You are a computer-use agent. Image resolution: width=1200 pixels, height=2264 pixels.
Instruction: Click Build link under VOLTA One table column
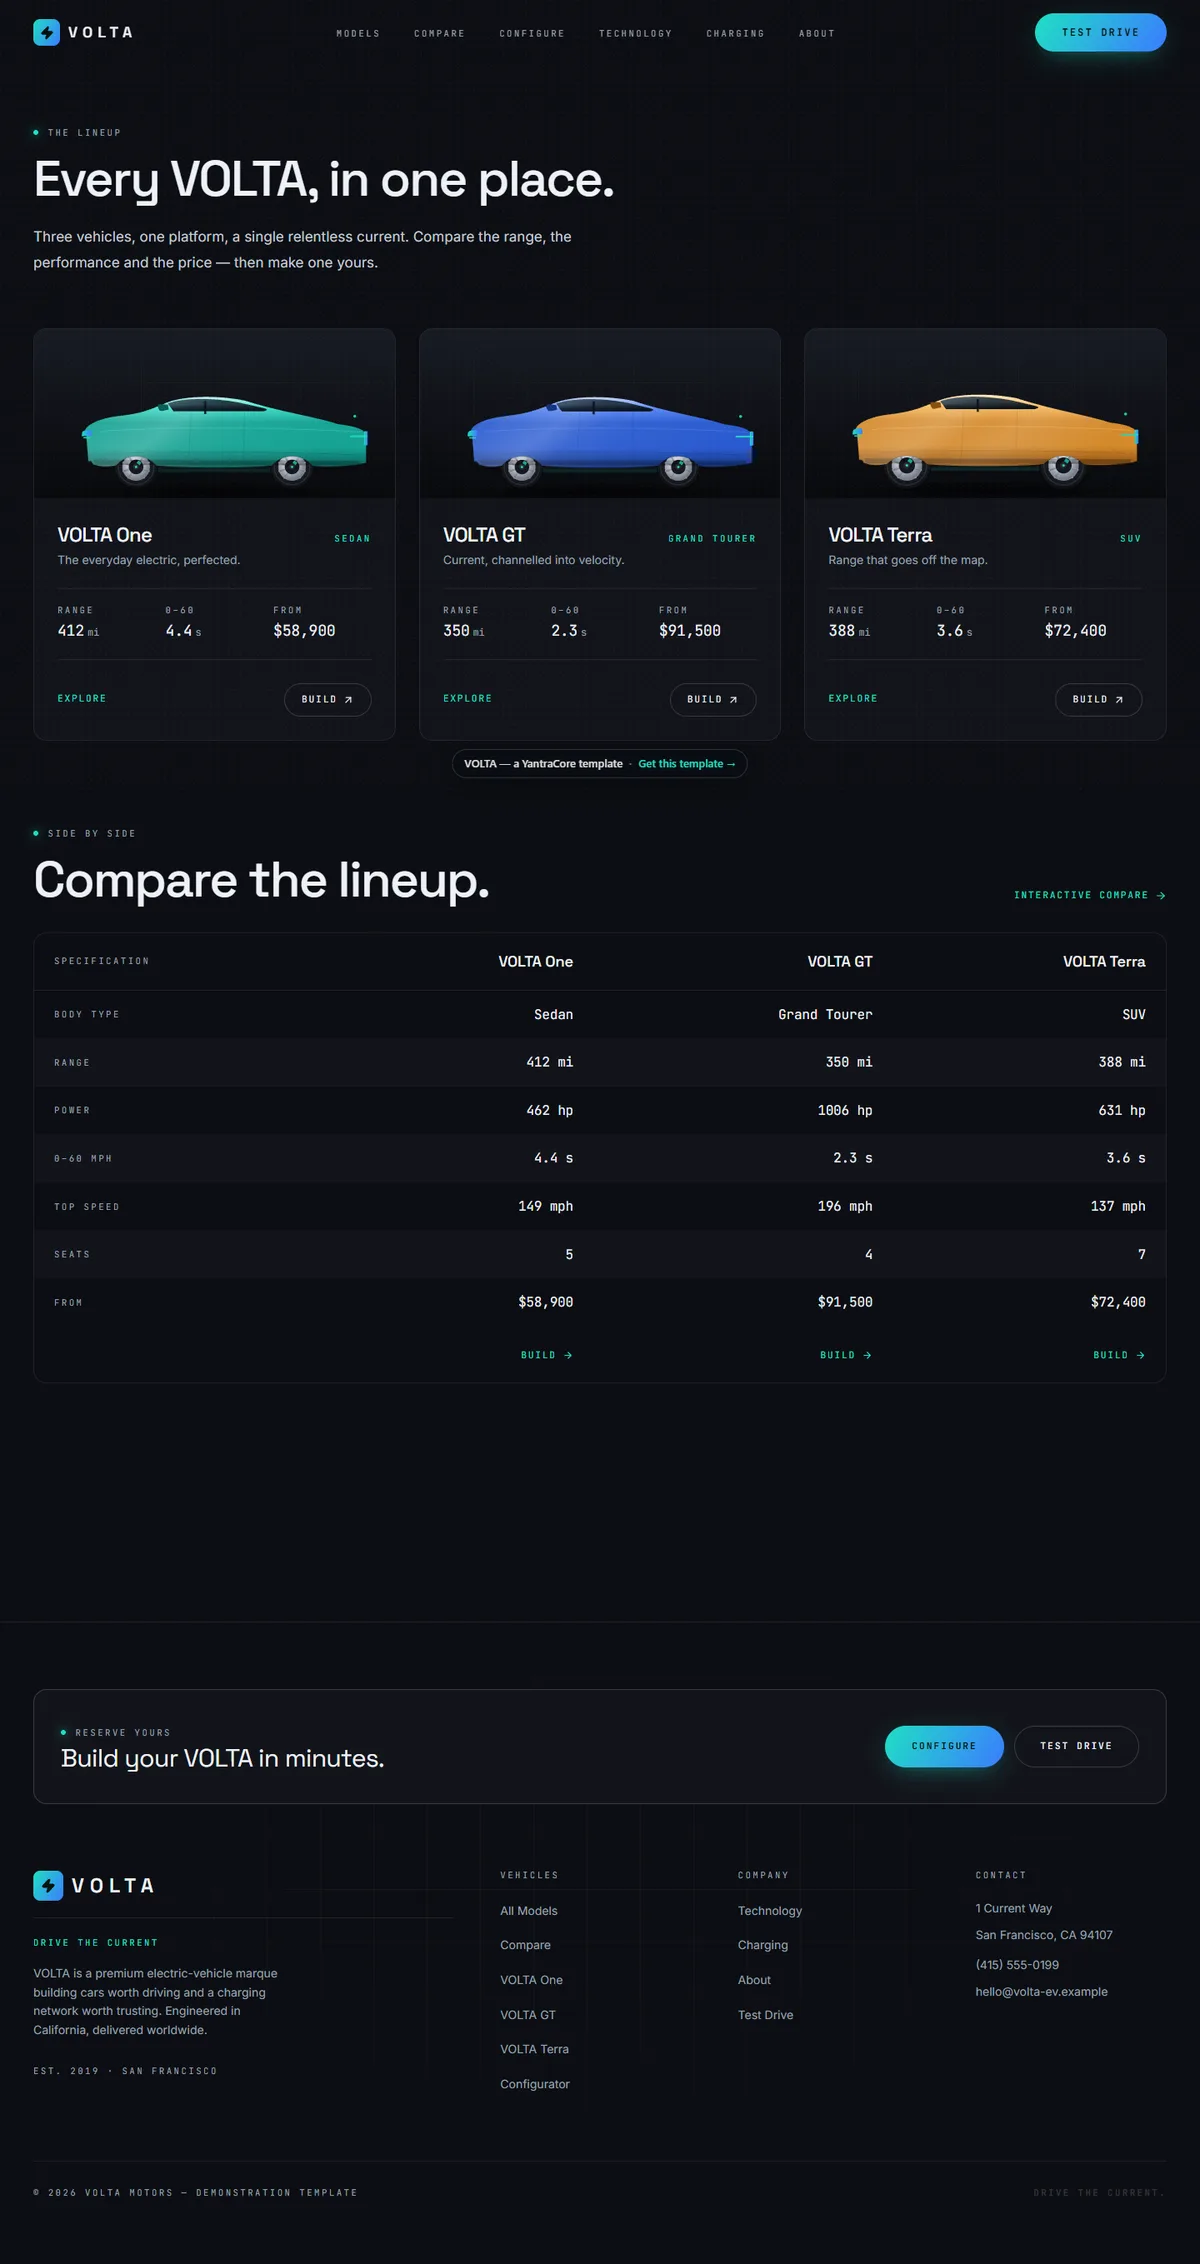pyautogui.click(x=546, y=1355)
